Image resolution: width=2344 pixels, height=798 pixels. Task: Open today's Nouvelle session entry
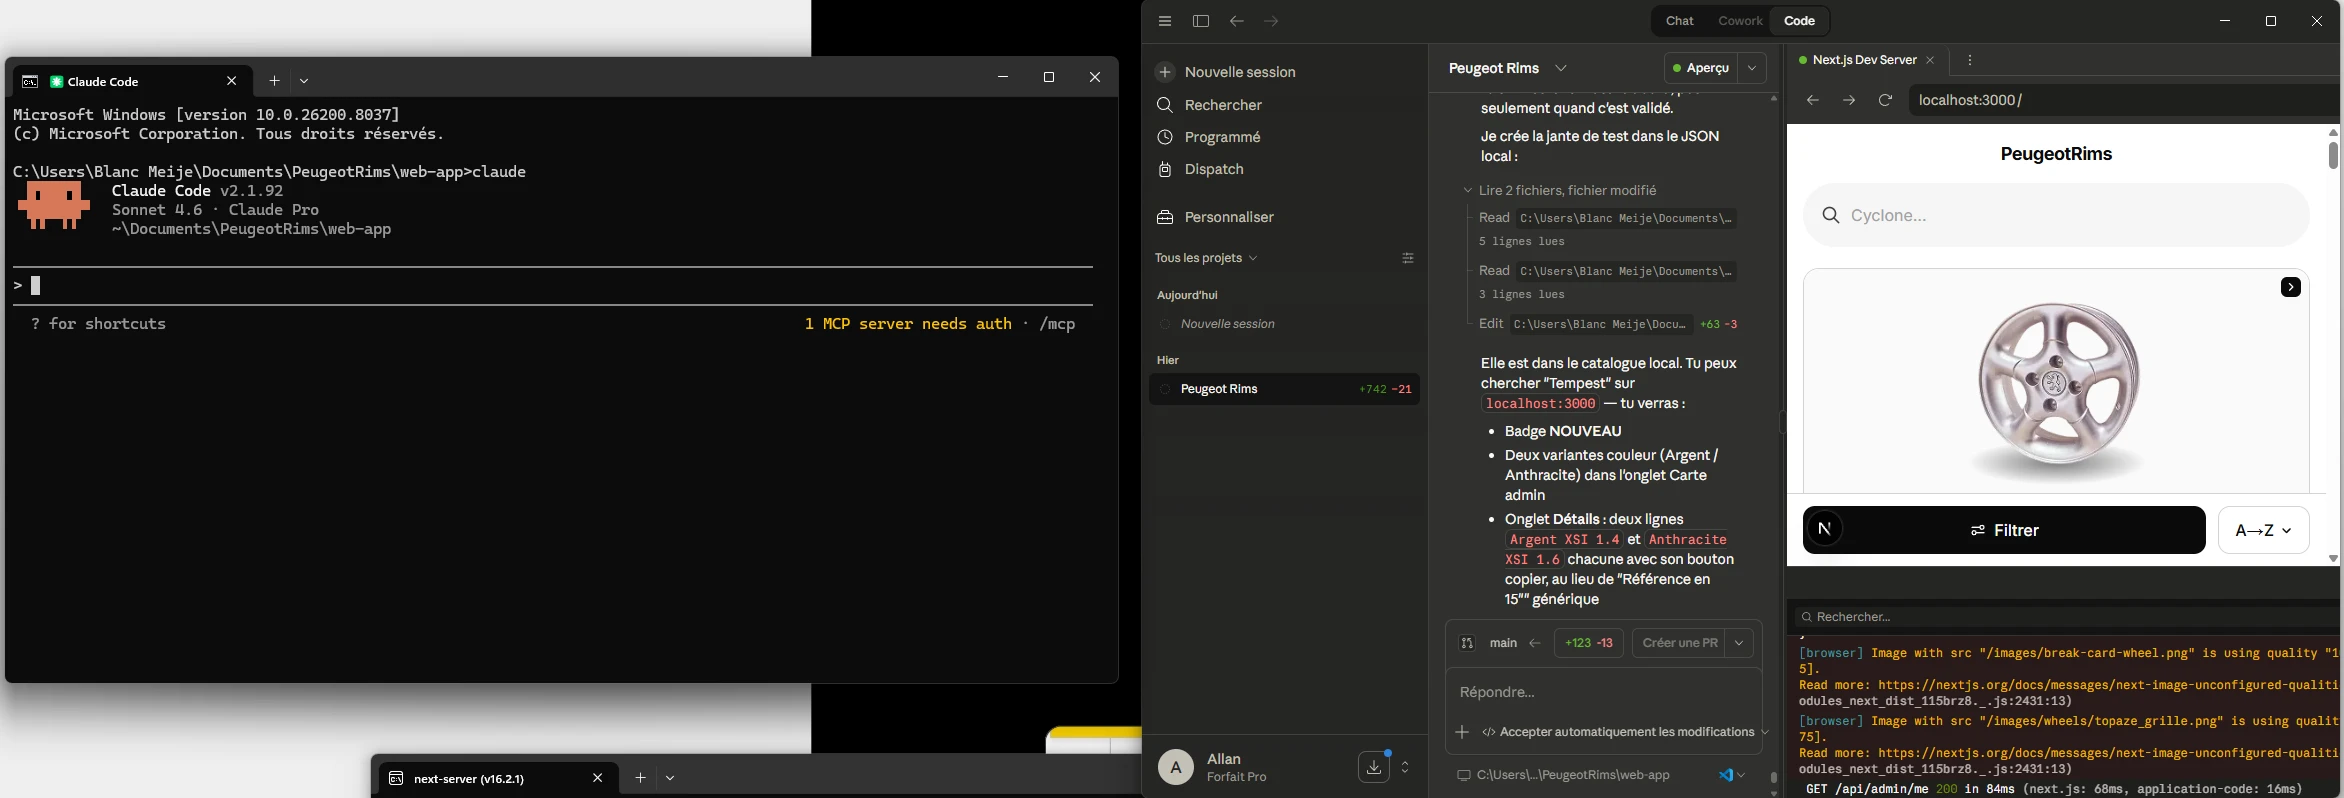[x=1284, y=324]
